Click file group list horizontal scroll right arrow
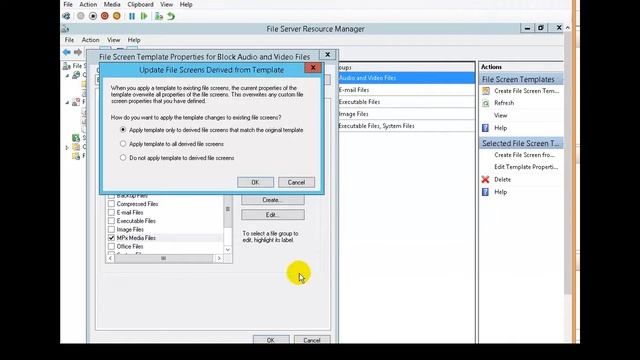 tap(219, 258)
